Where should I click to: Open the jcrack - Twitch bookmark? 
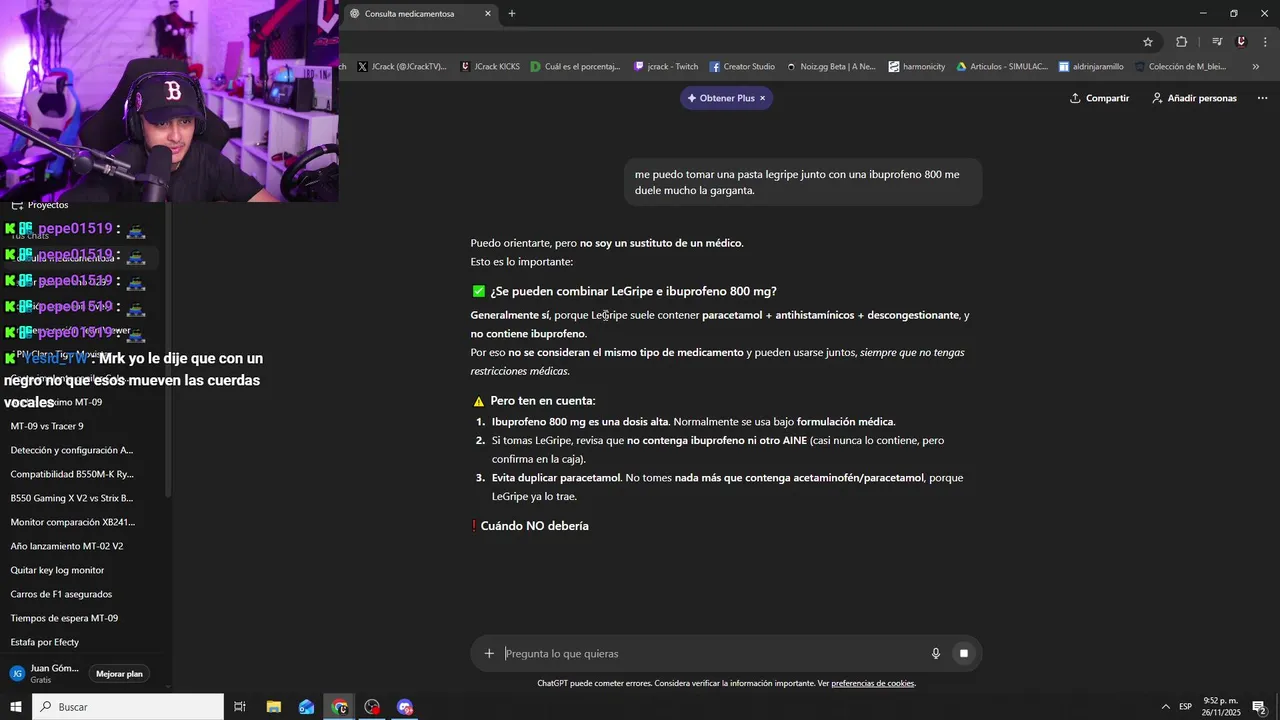coord(666,67)
